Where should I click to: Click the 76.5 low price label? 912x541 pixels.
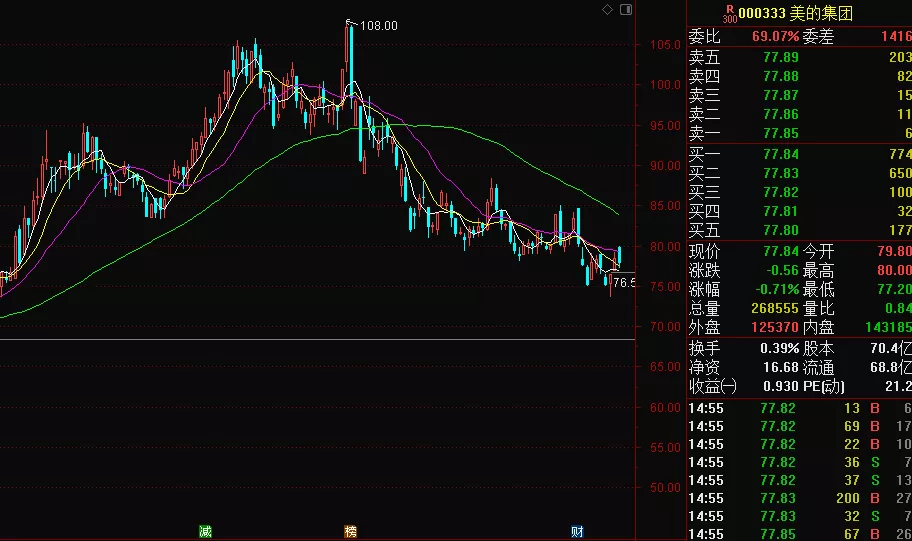tap(624, 283)
